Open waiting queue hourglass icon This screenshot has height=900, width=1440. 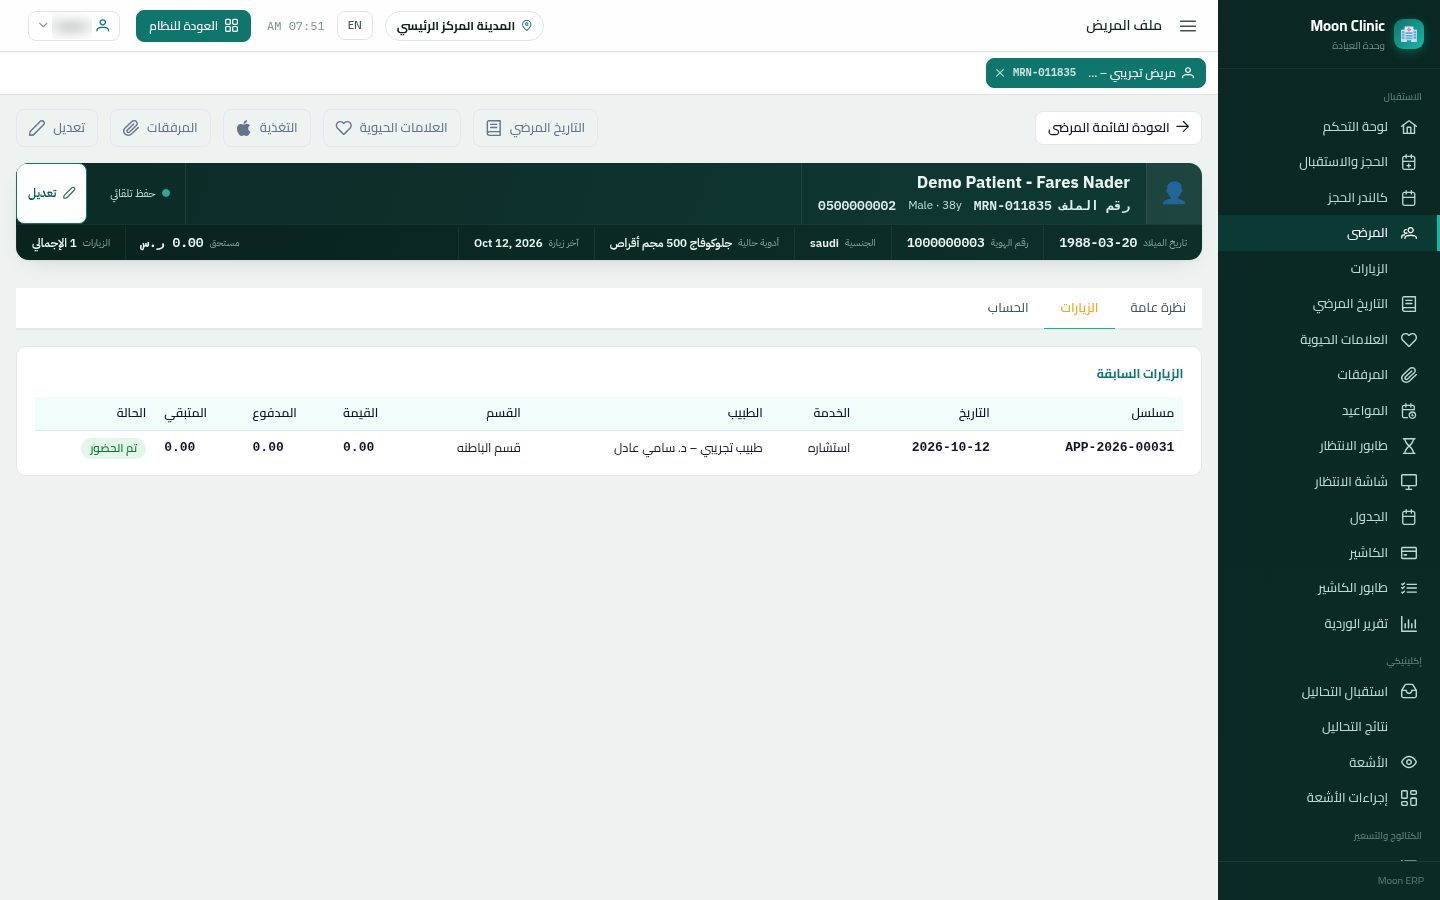click(1409, 446)
